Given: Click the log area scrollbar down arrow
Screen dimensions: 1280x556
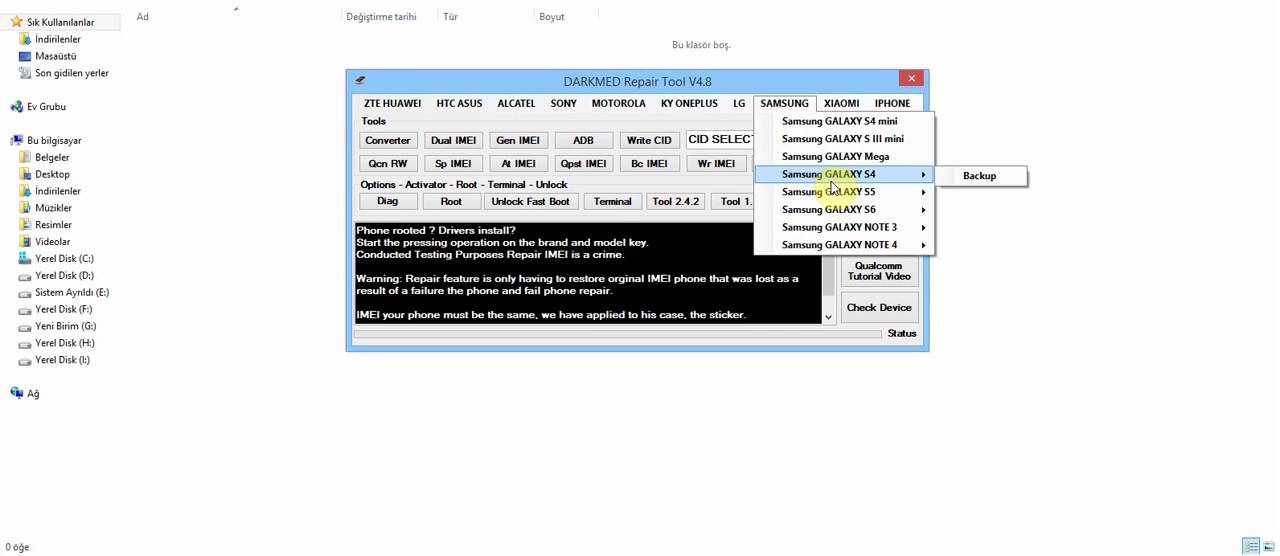Looking at the screenshot, I should (828, 317).
